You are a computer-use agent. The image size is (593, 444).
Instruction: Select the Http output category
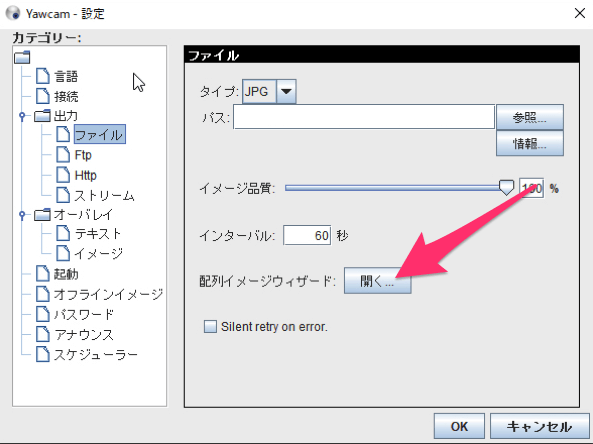85,175
